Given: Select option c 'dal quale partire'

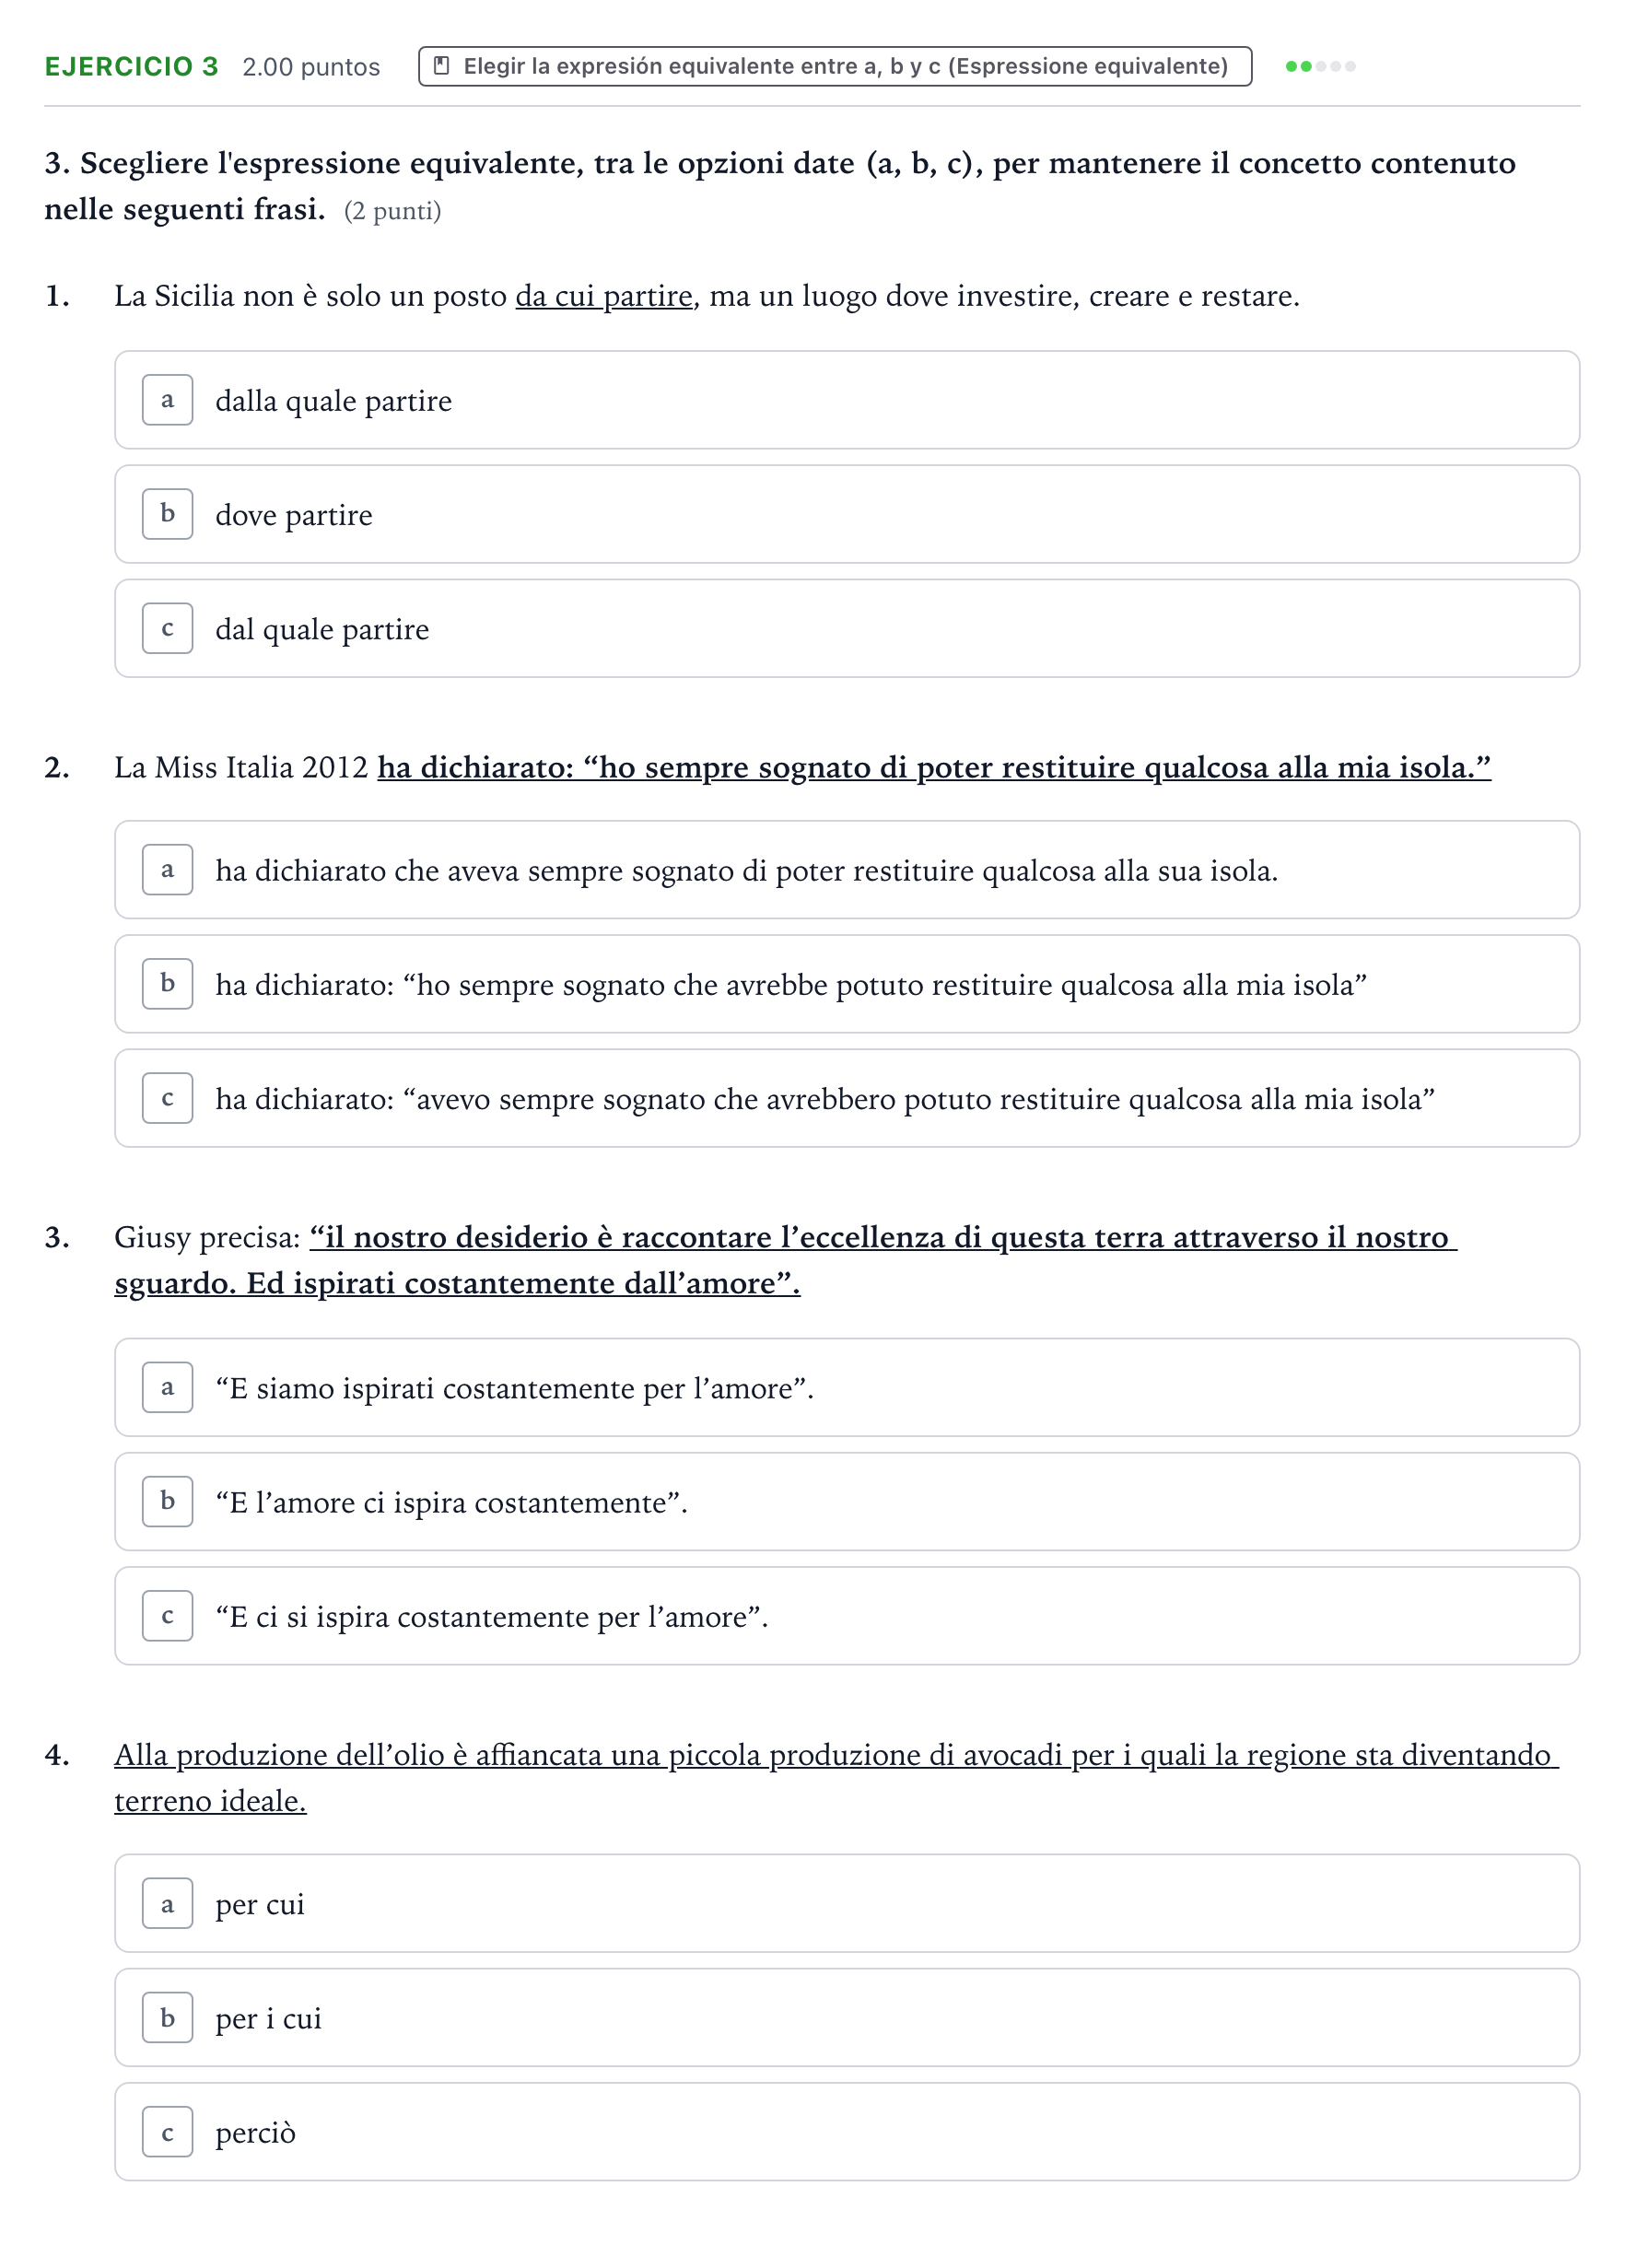Looking at the screenshot, I should tap(847, 628).
